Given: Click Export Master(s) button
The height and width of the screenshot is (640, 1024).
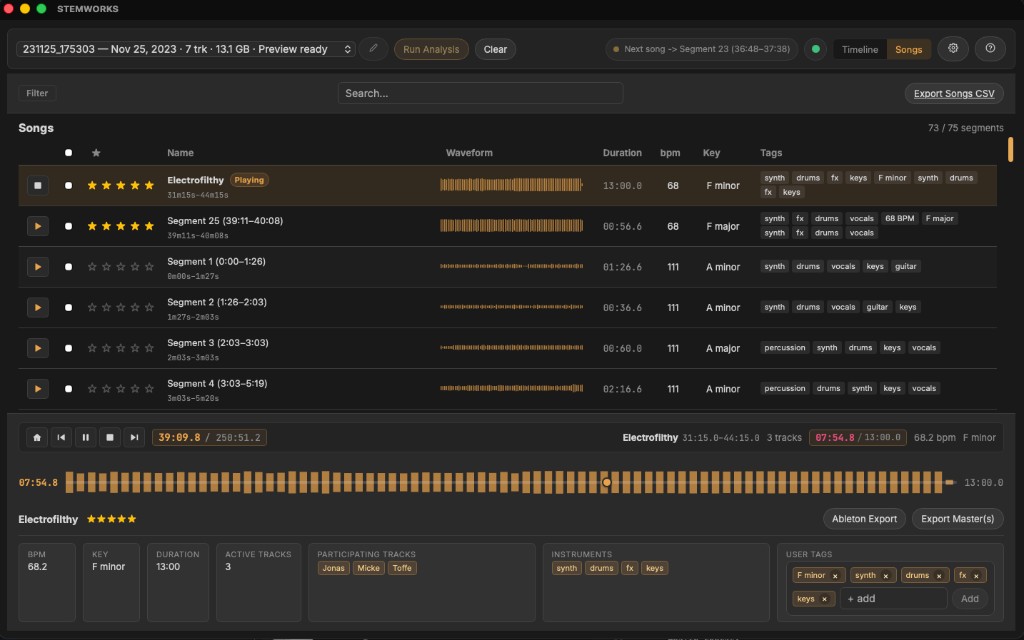Looking at the screenshot, I should [x=957, y=519].
